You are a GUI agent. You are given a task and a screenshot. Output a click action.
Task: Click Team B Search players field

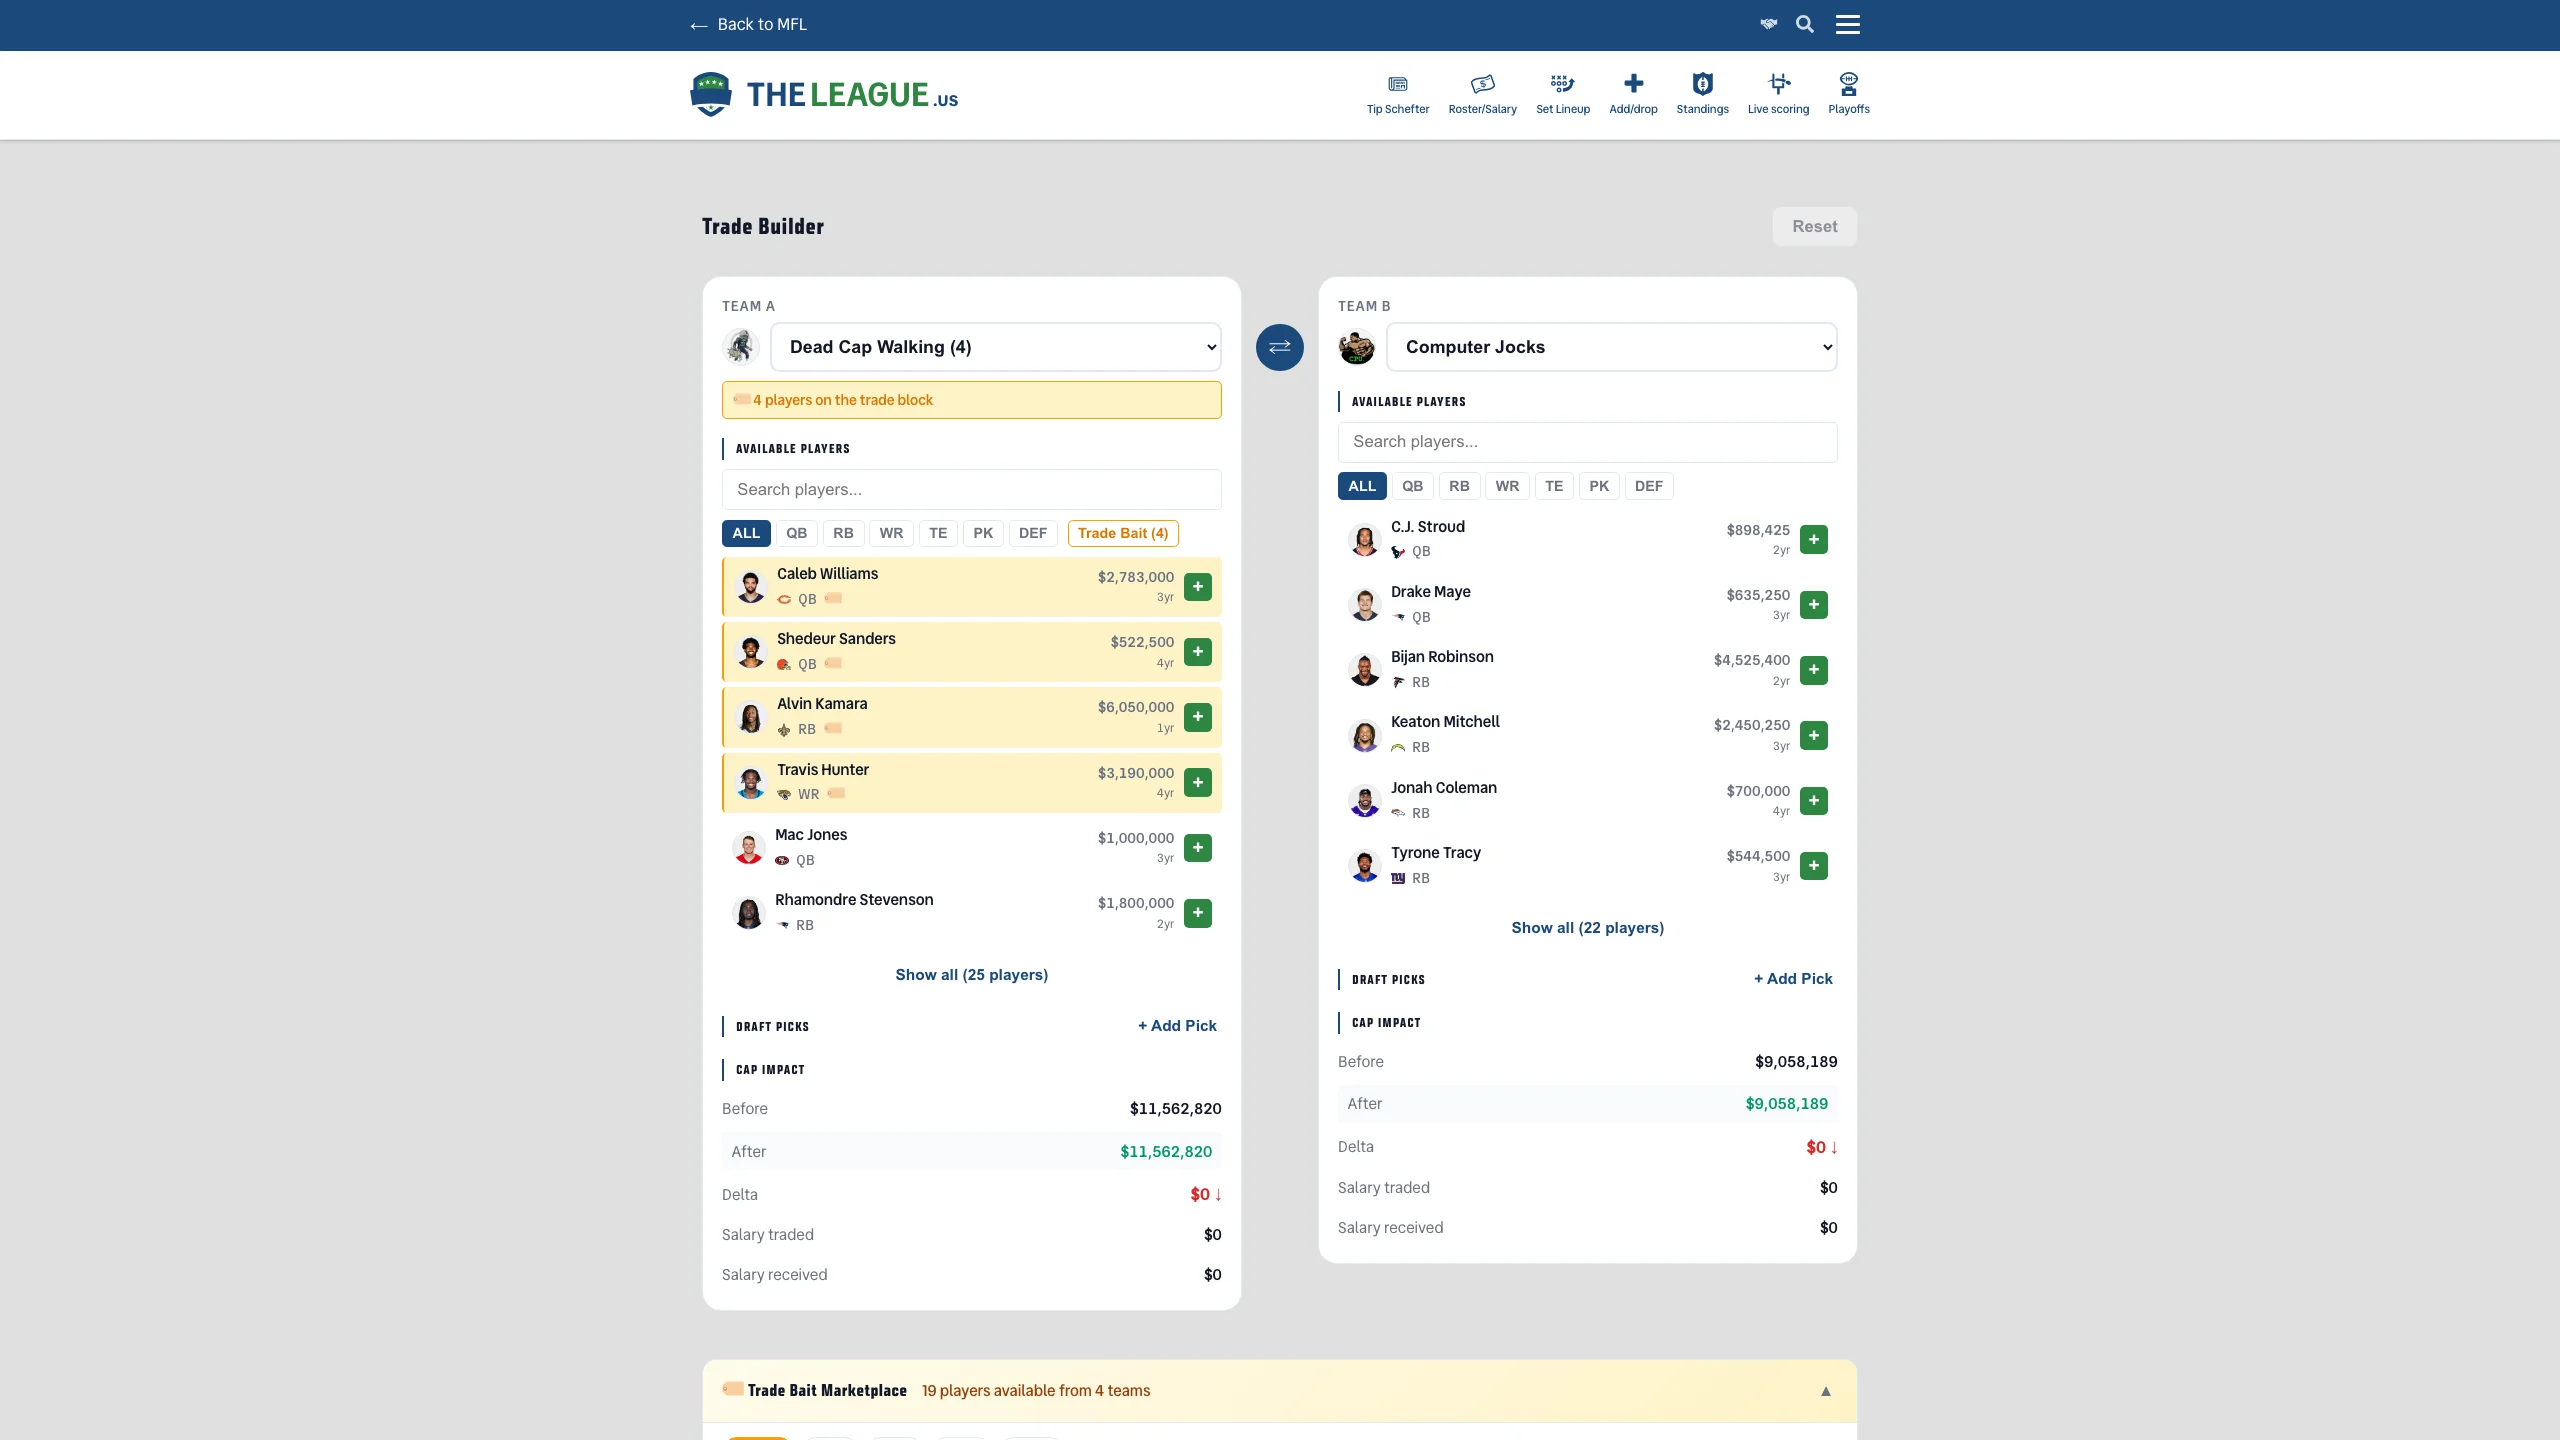tap(1587, 442)
